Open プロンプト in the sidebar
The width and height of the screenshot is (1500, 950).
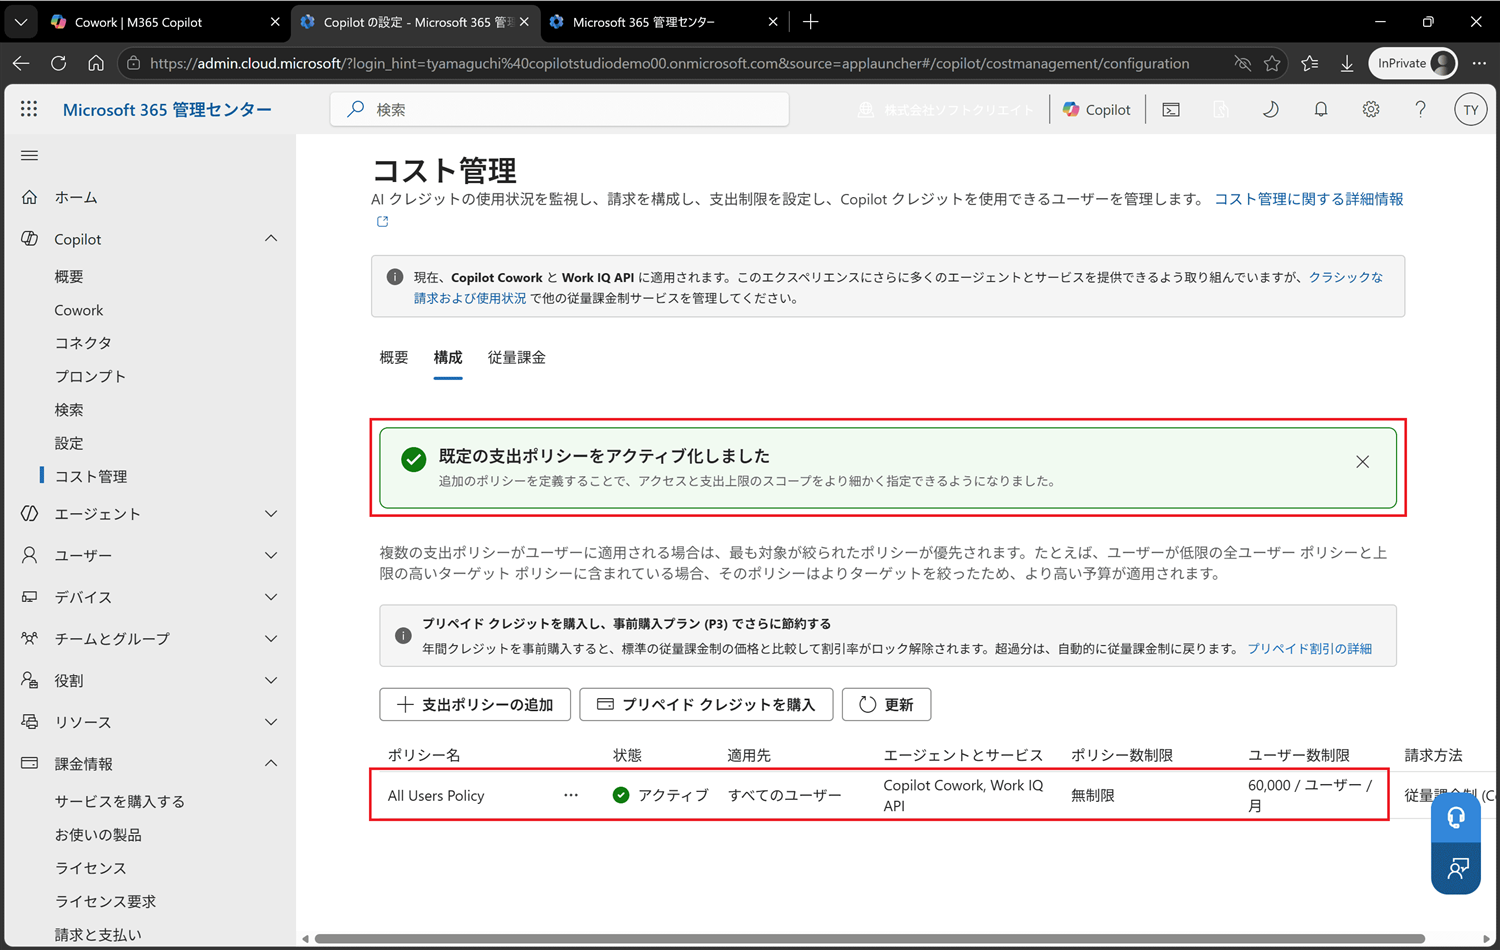(90, 376)
